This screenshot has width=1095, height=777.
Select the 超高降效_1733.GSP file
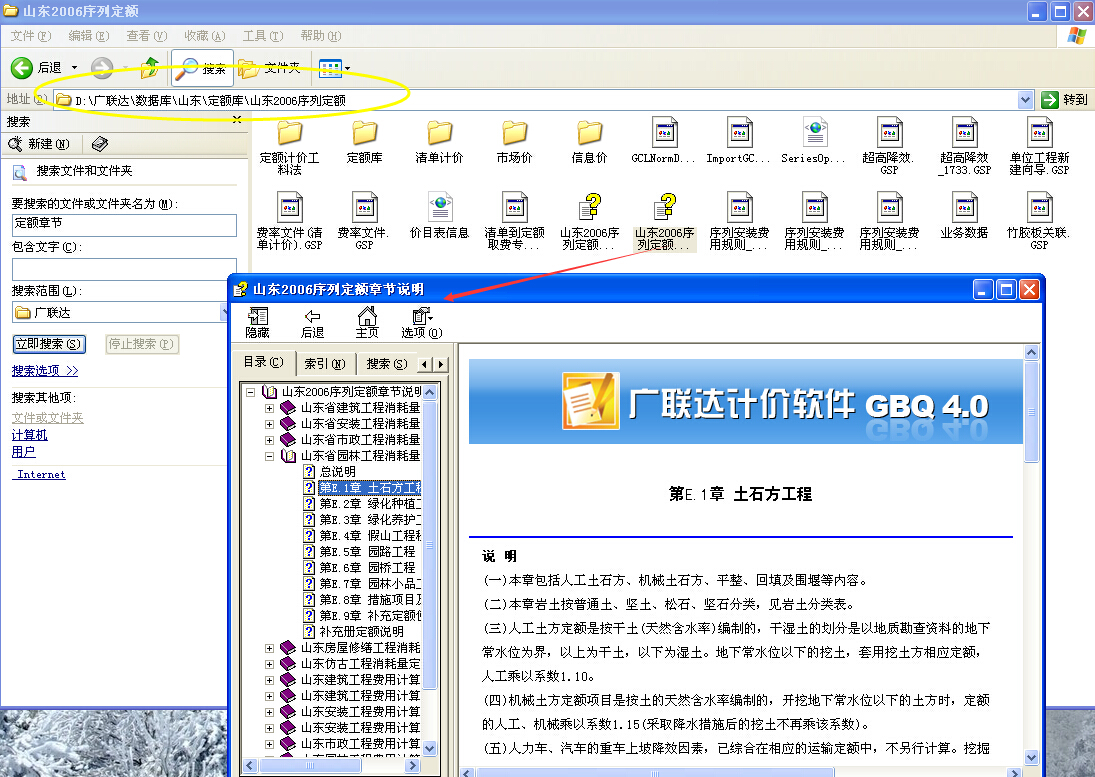[x=964, y=145]
